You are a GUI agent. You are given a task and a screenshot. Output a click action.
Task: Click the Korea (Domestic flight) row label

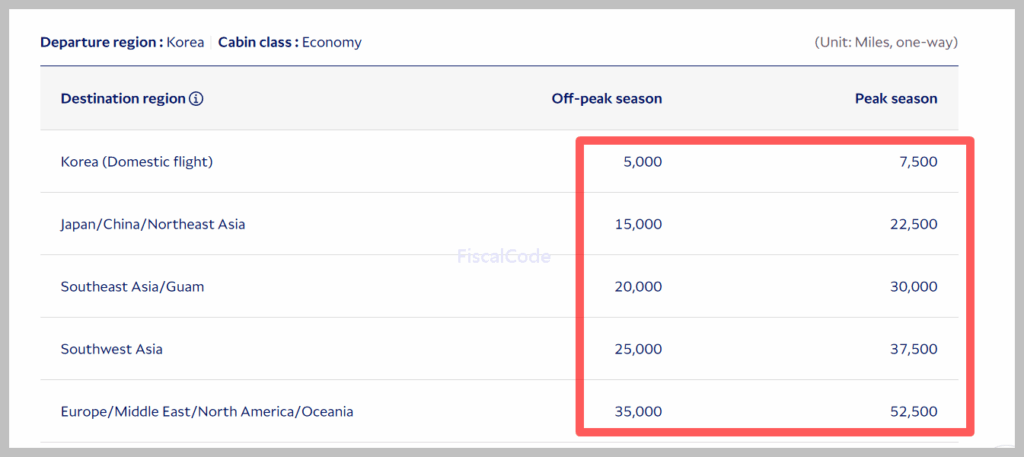[x=137, y=161]
